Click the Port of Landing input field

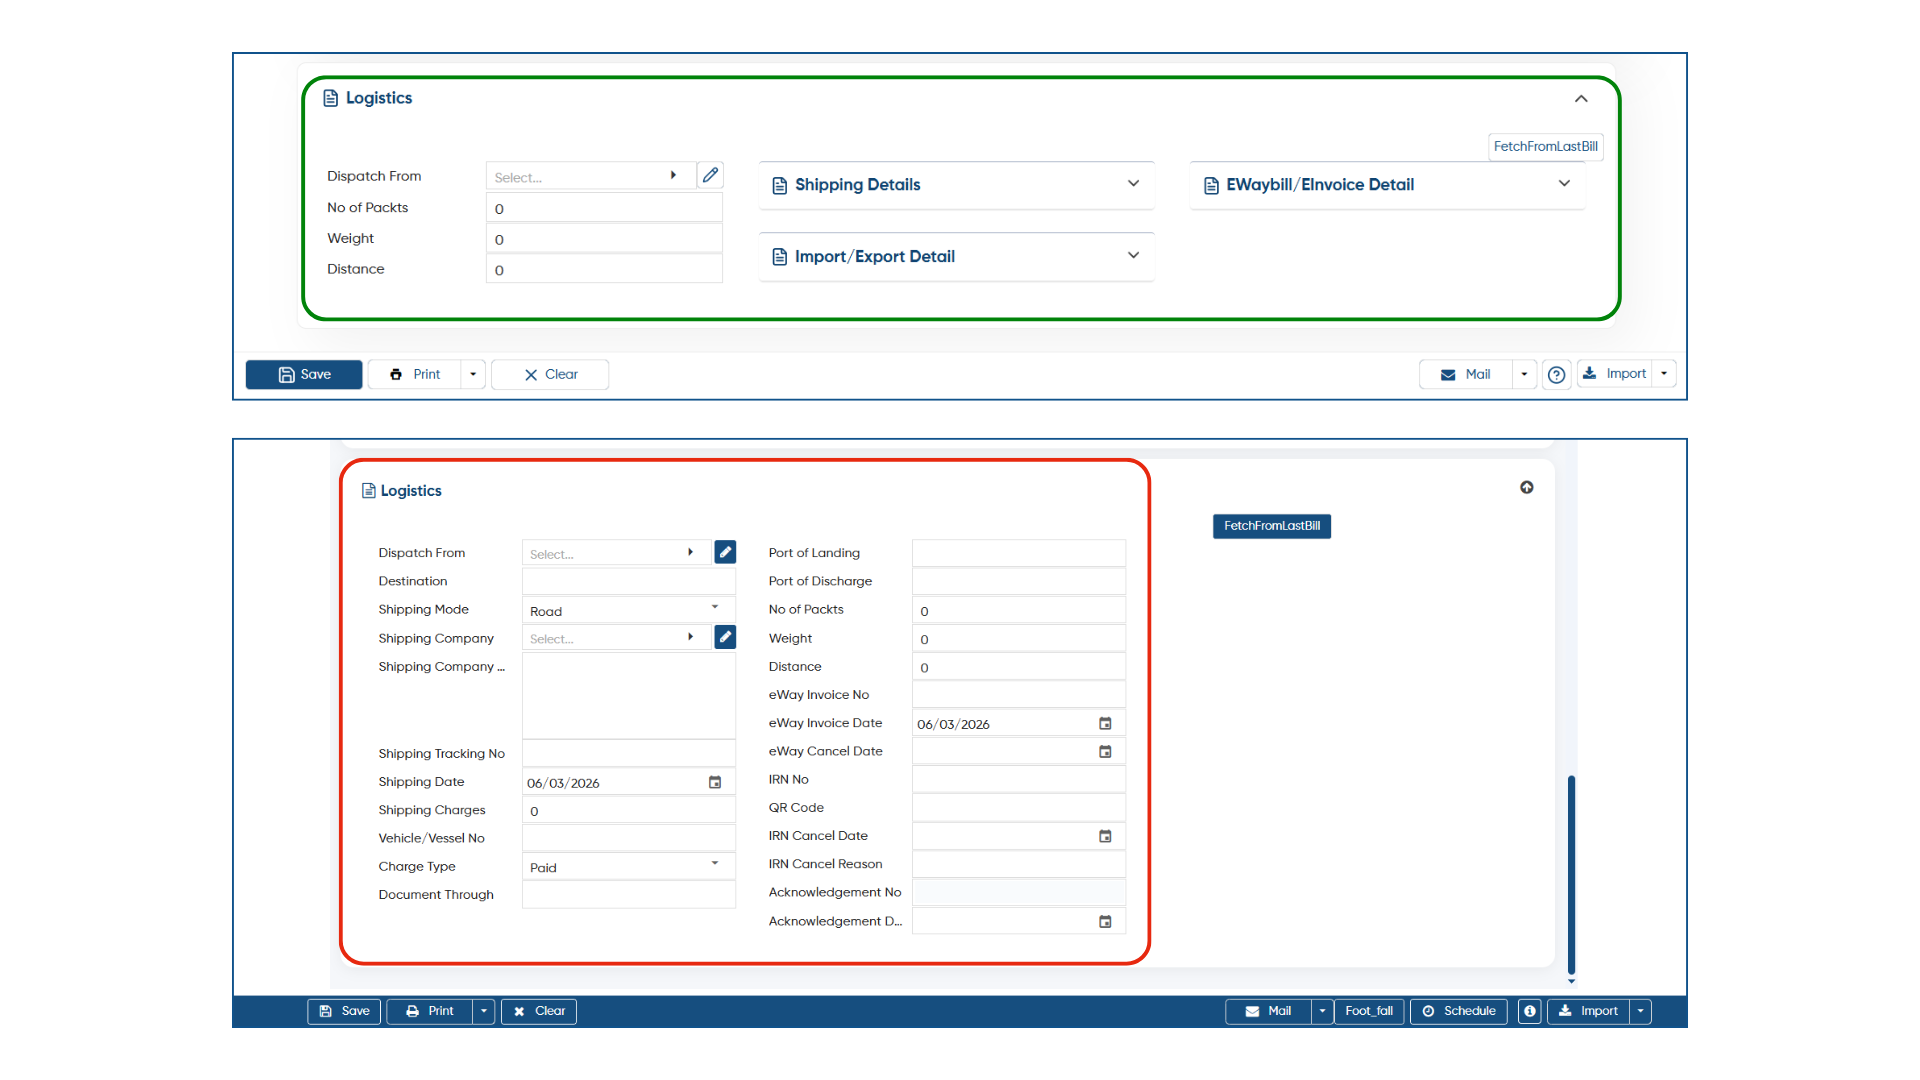click(1018, 553)
